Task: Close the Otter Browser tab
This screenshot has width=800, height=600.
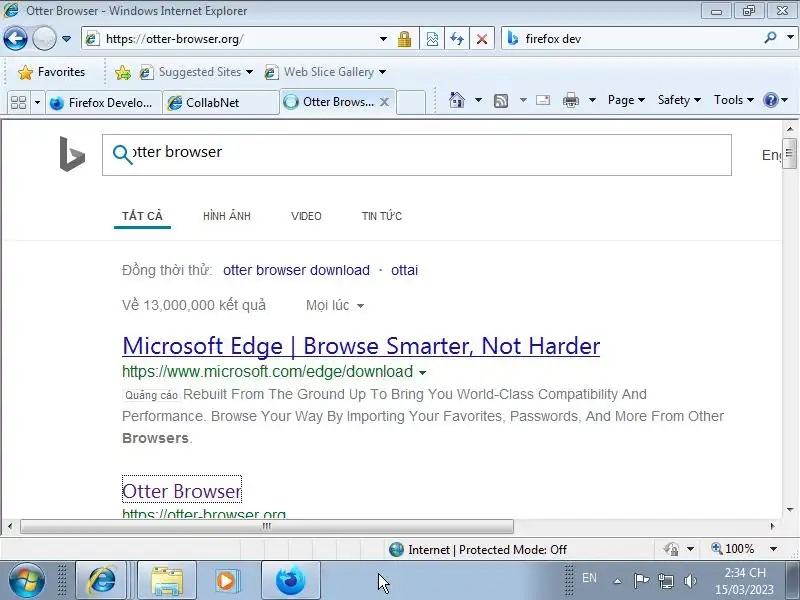Action: 385,102
